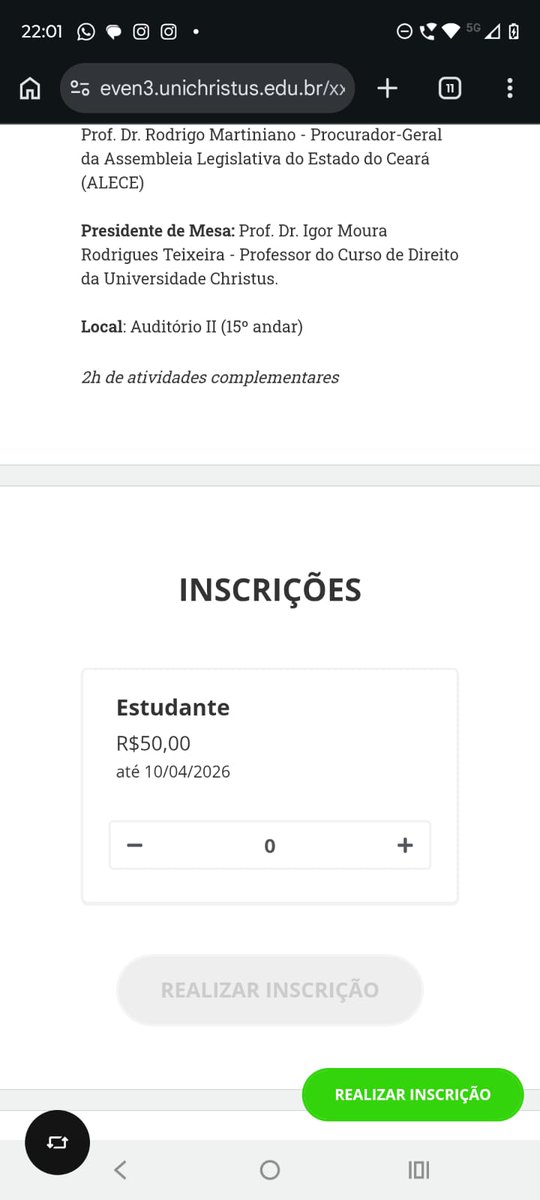Screen dimensions: 540x1200
Task: Open Android recent apps button
Action: [419, 1170]
